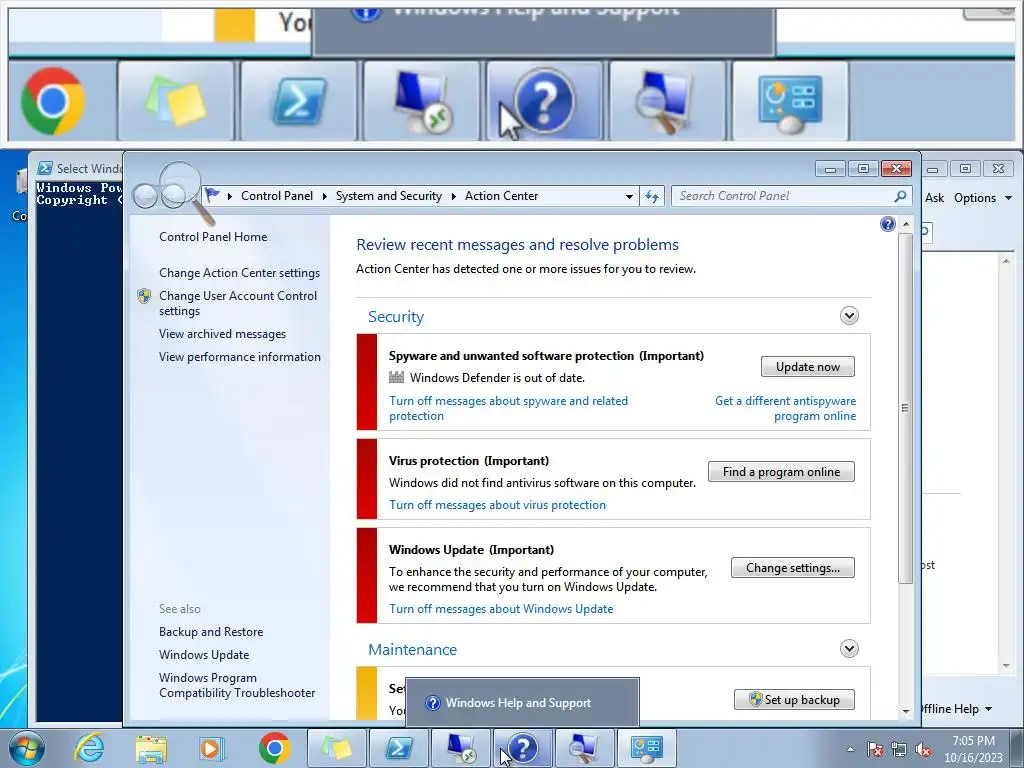Show hidden tray icons arrow
The image size is (1024, 768).
(850, 750)
